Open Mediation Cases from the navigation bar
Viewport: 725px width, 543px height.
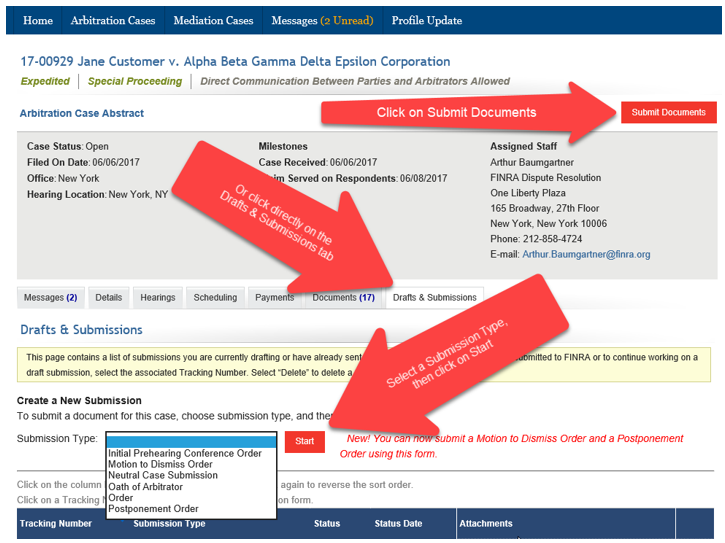pos(213,20)
